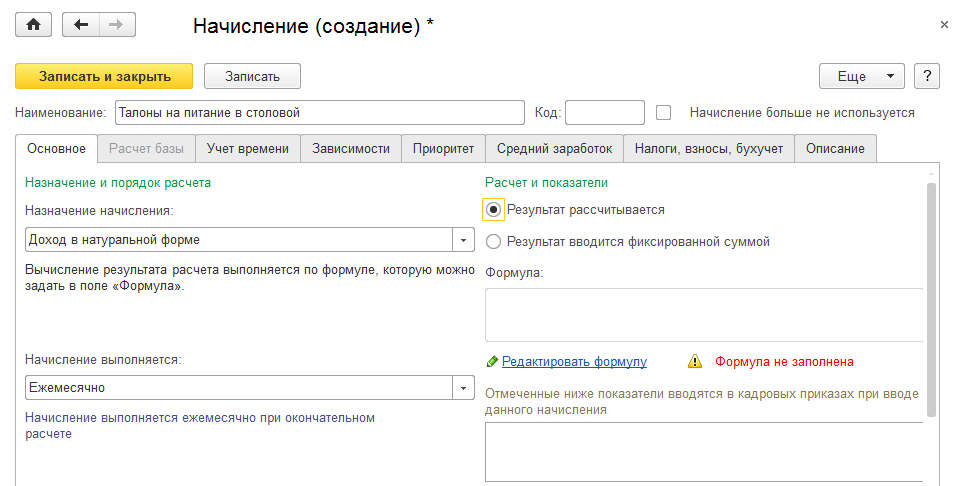Enable "Начисление больше не используется" checkbox

point(663,112)
